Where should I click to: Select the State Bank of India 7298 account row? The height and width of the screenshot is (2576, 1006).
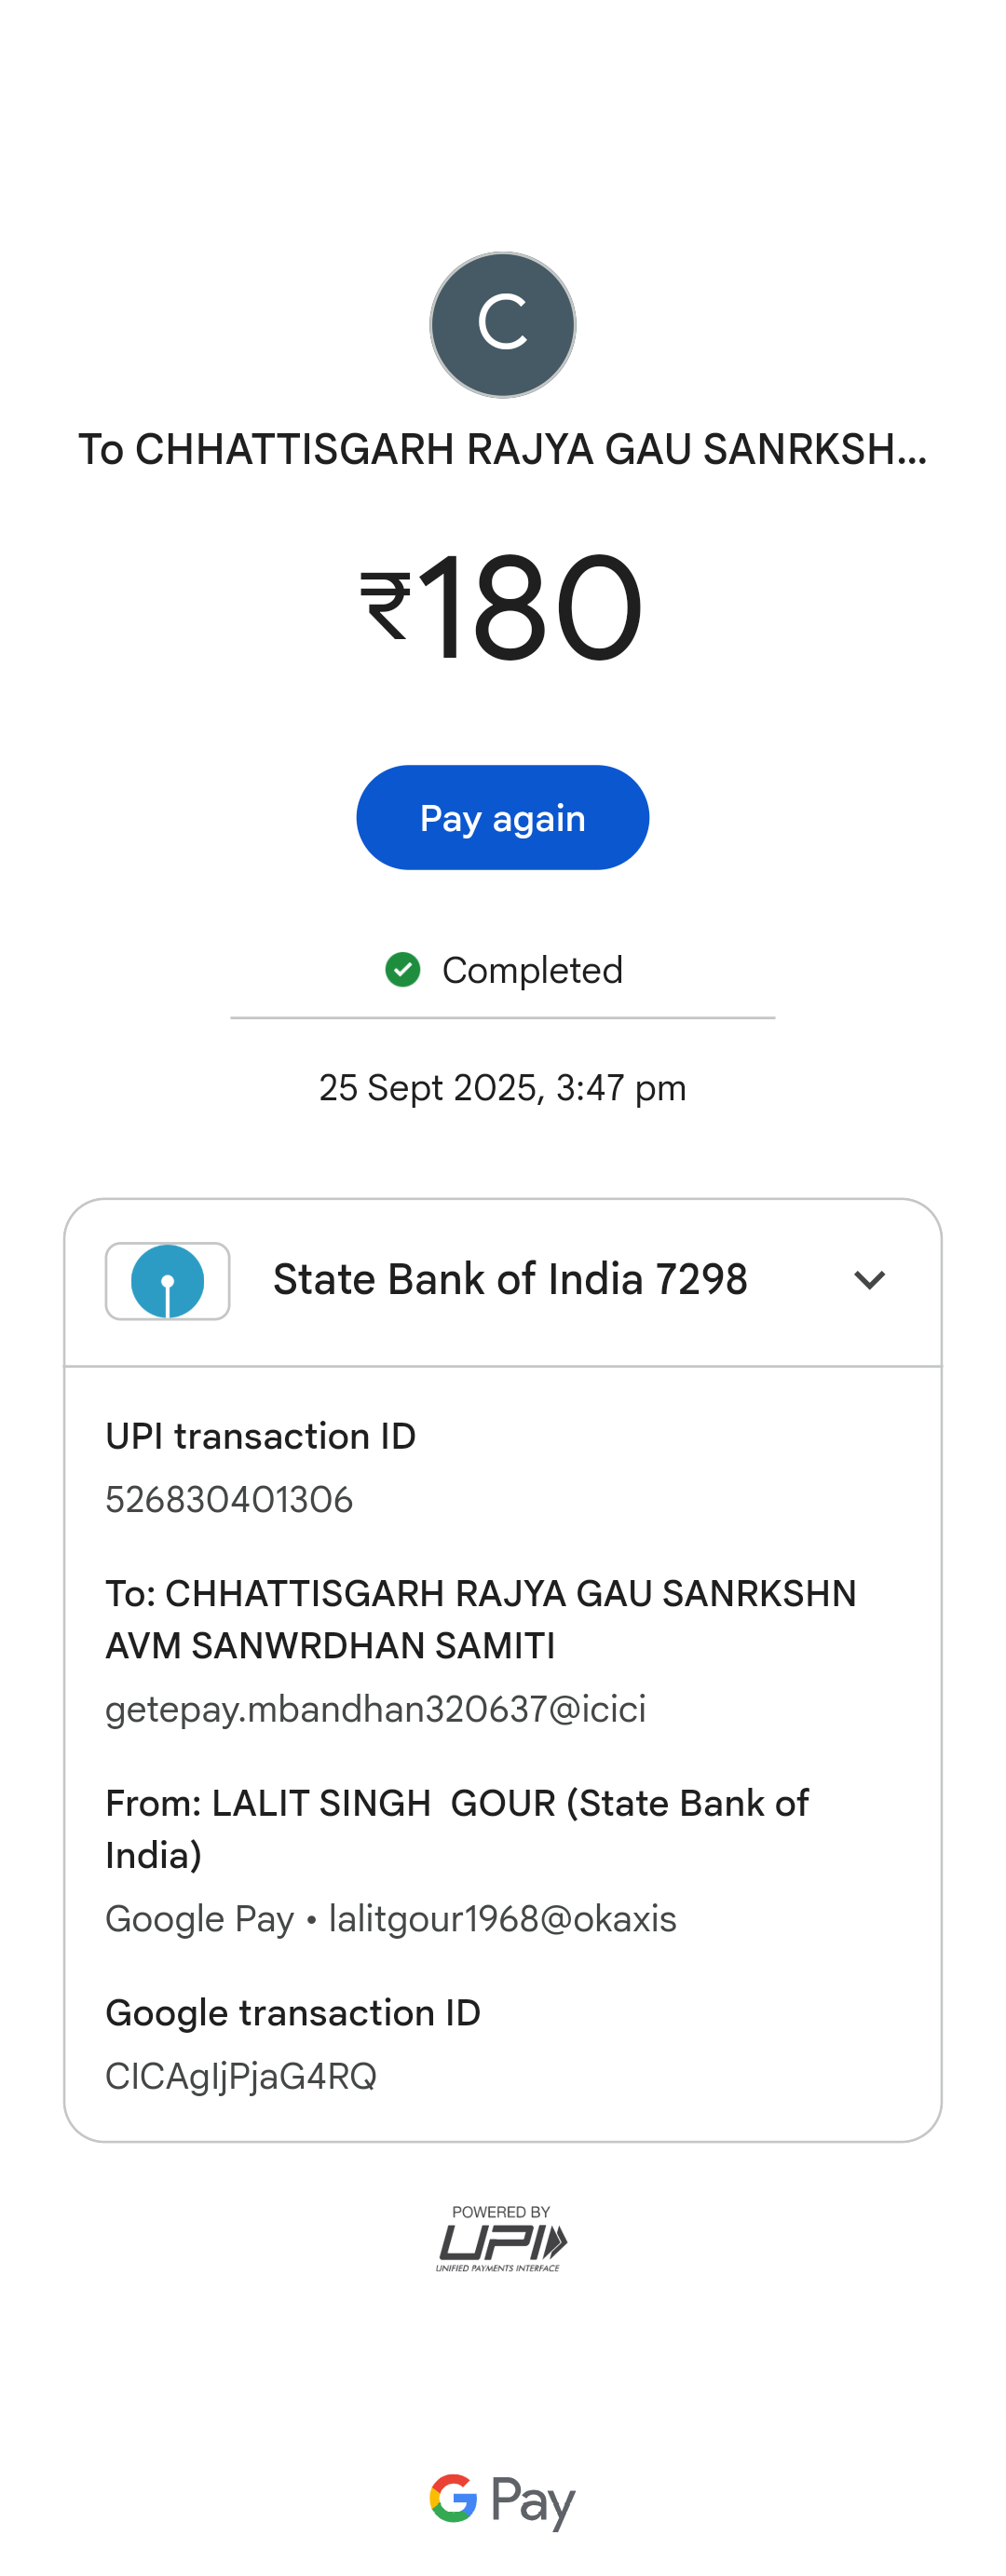tap(510, 1280)
